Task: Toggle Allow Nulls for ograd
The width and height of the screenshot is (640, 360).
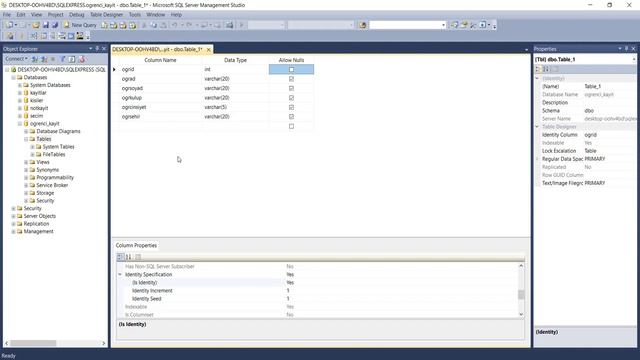Action: pyautogui.click(x=291, y=79)
